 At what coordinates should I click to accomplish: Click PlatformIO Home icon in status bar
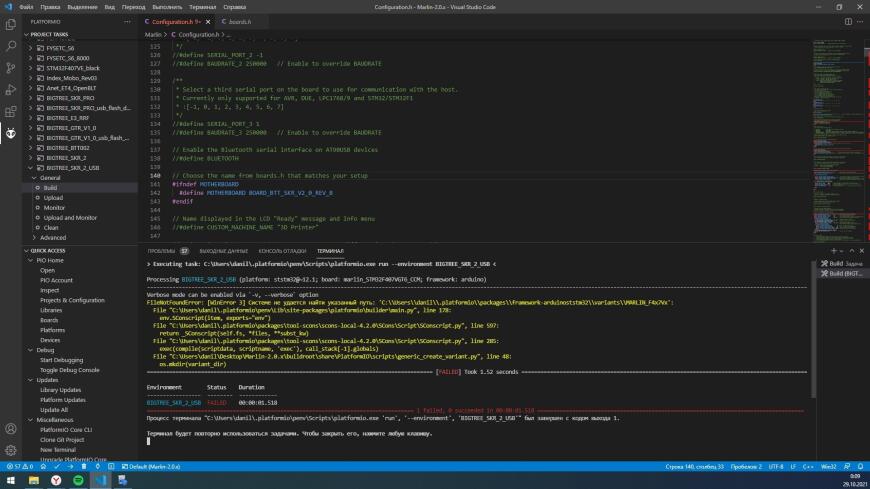tap(43, 467)
